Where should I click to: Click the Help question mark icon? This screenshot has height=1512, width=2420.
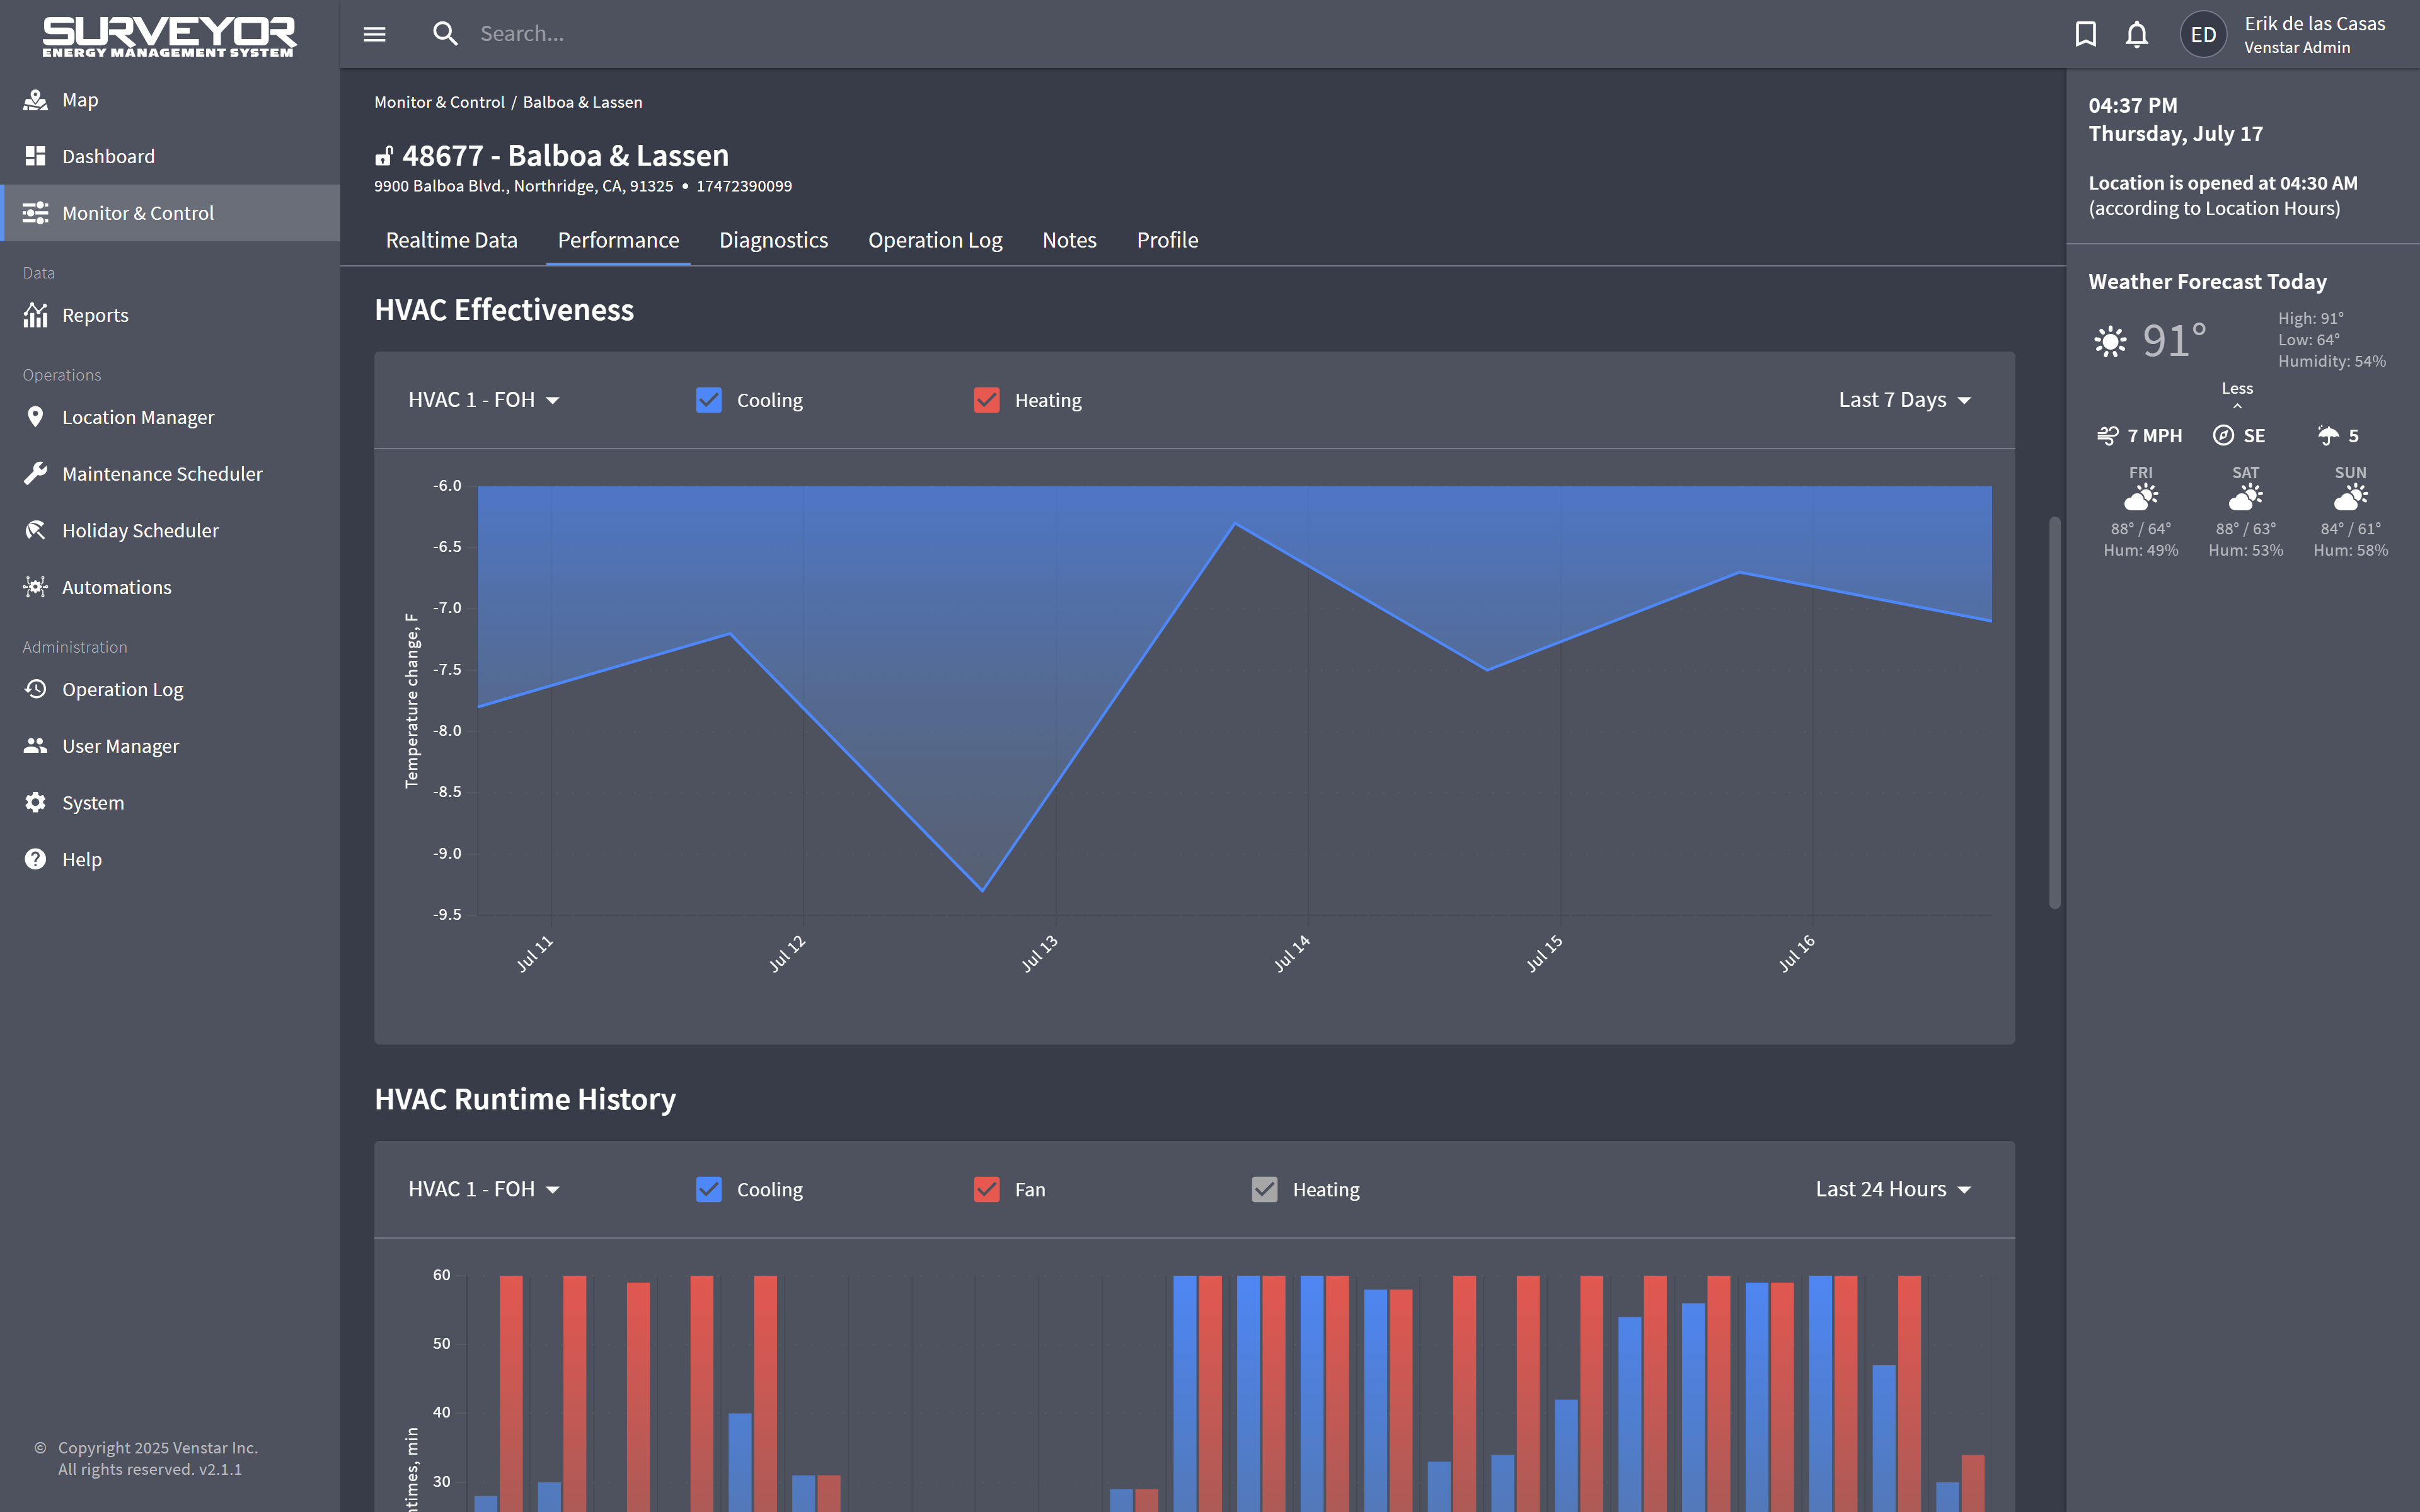click(36, 859)
